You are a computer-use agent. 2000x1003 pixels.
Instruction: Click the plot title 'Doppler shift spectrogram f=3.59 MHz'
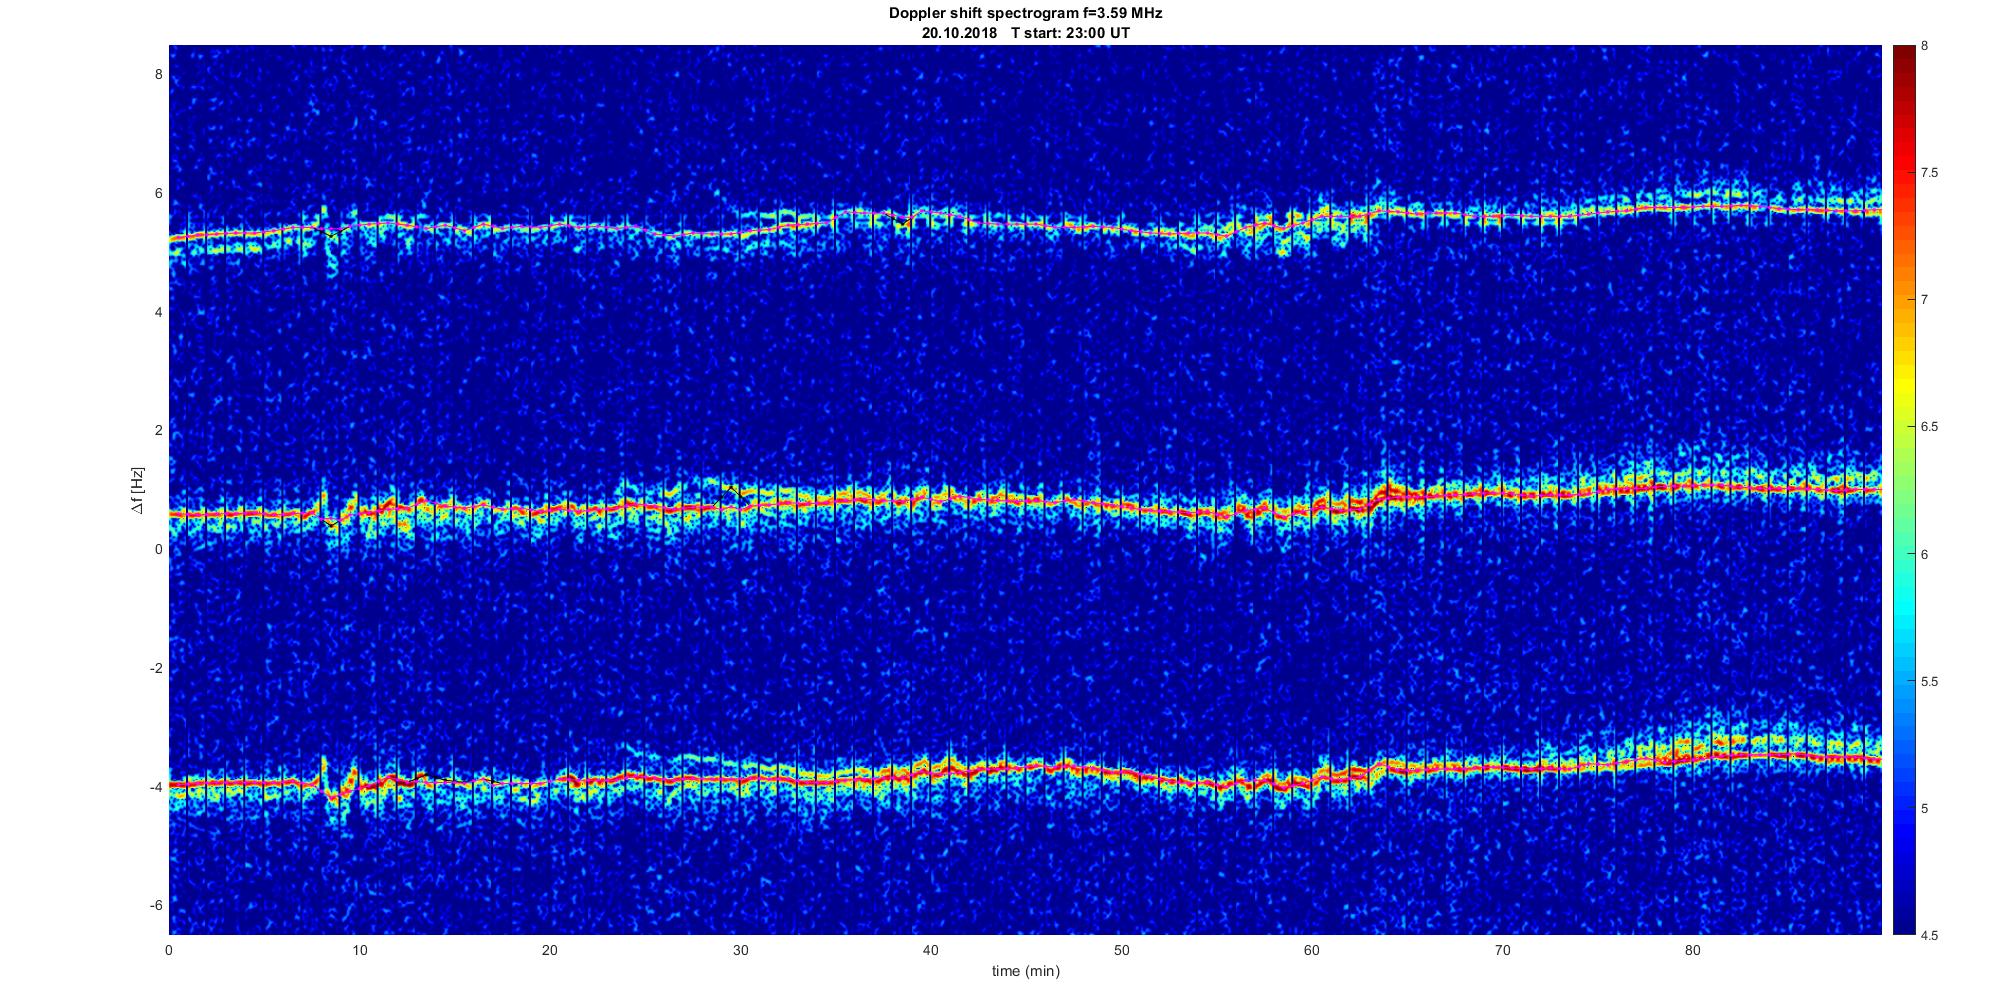[1025, 14]
